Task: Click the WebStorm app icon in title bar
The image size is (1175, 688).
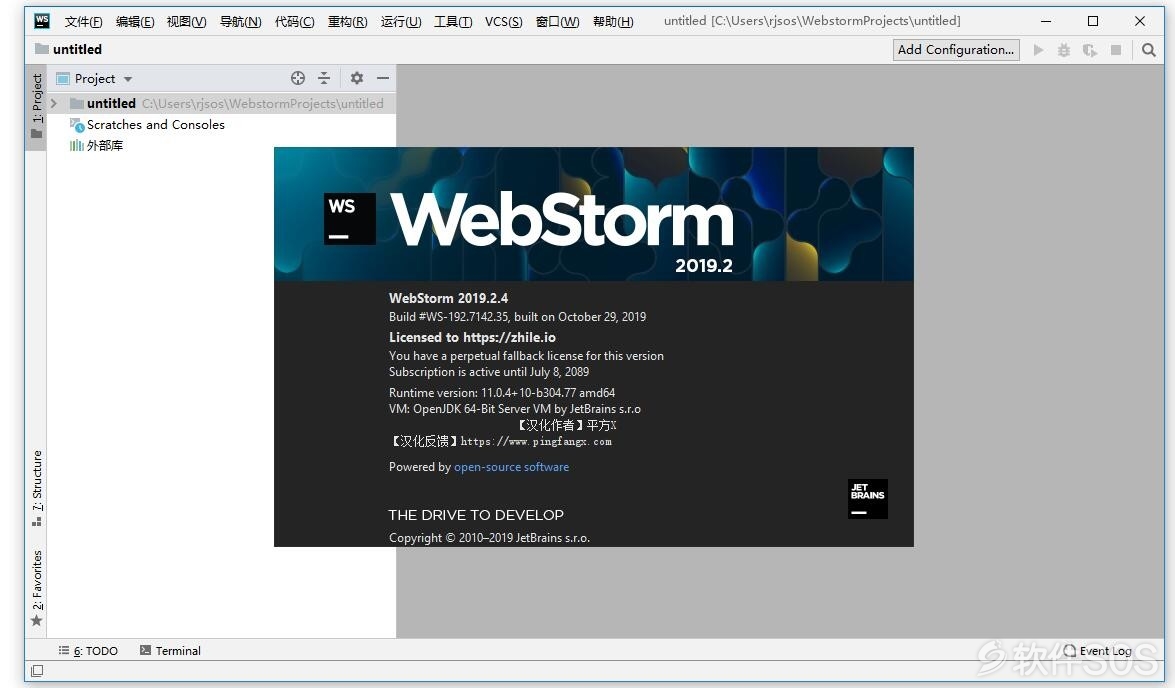Action: click(x=42, y=21)
